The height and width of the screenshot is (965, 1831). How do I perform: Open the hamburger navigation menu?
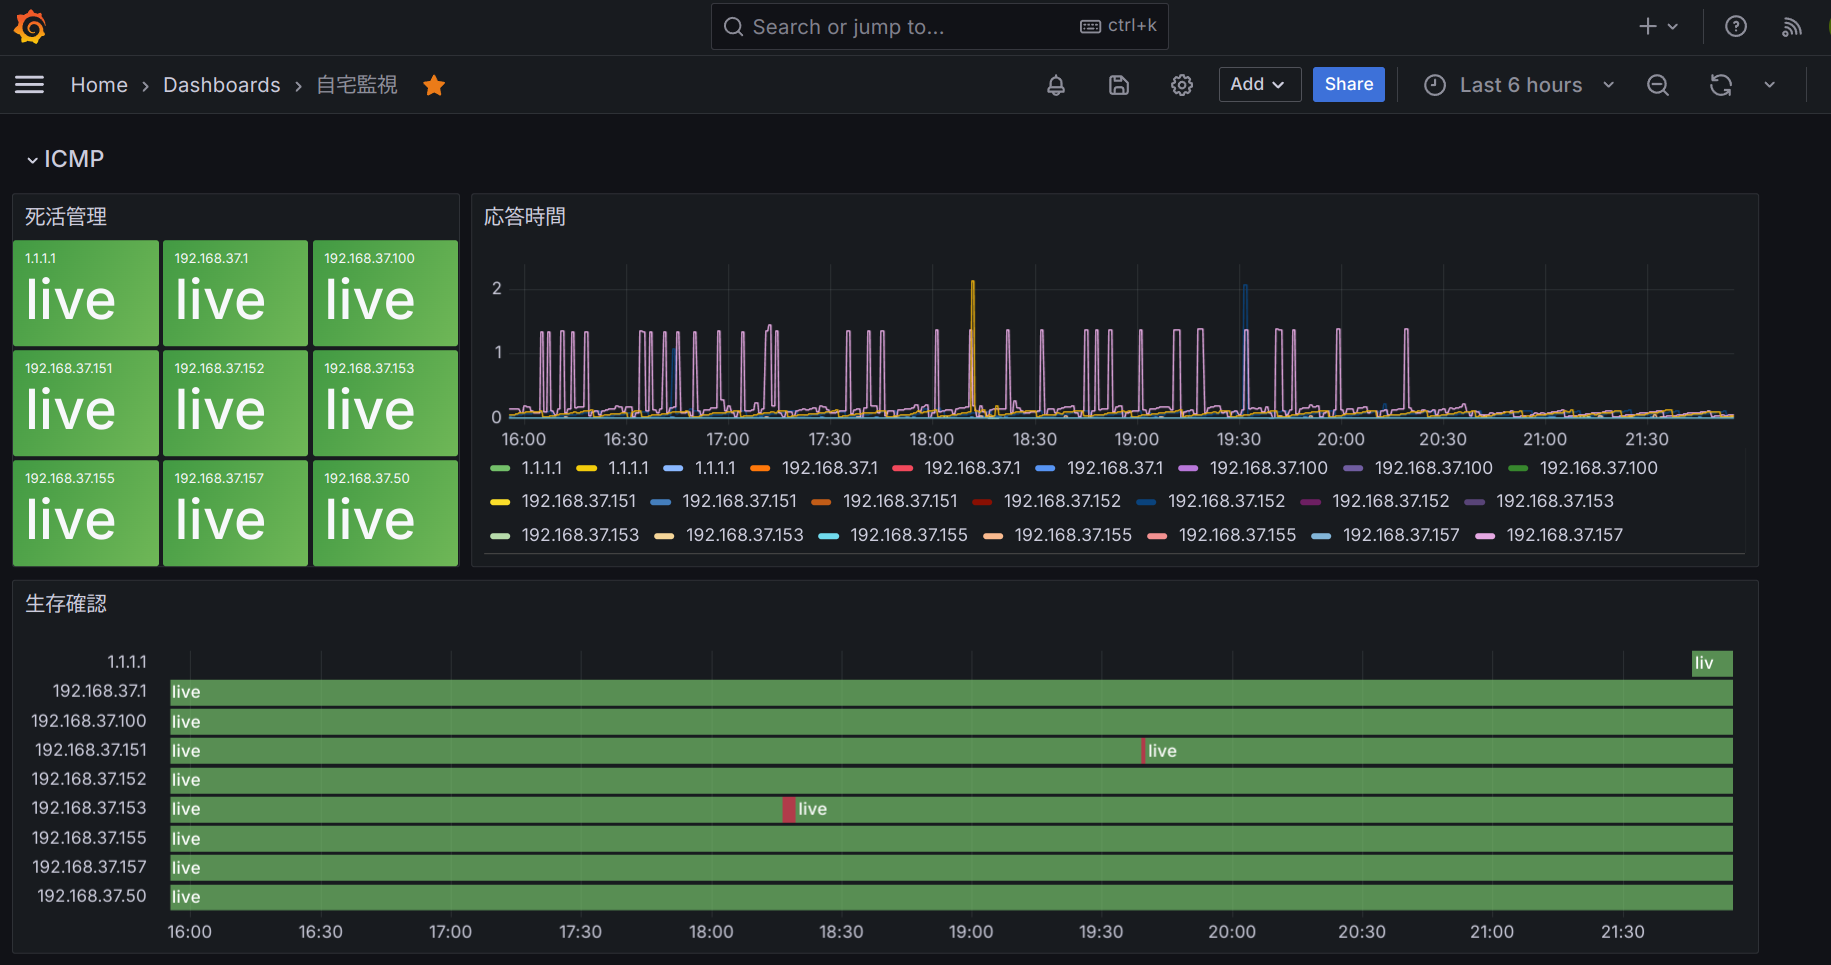[x=30, y=85]
